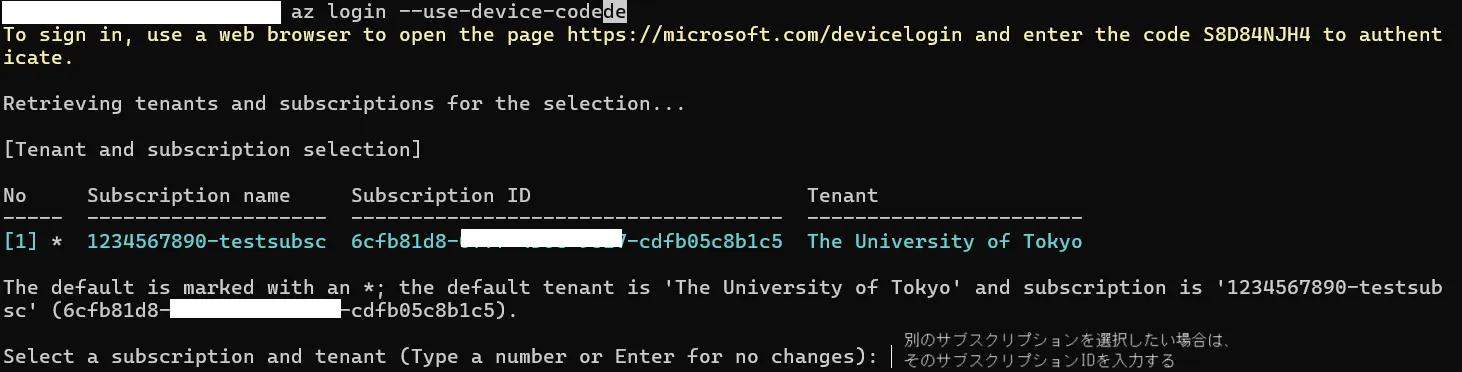Click the 'Tenant' column header
The height and width of the screenshot is (372, 1462).
843,195
